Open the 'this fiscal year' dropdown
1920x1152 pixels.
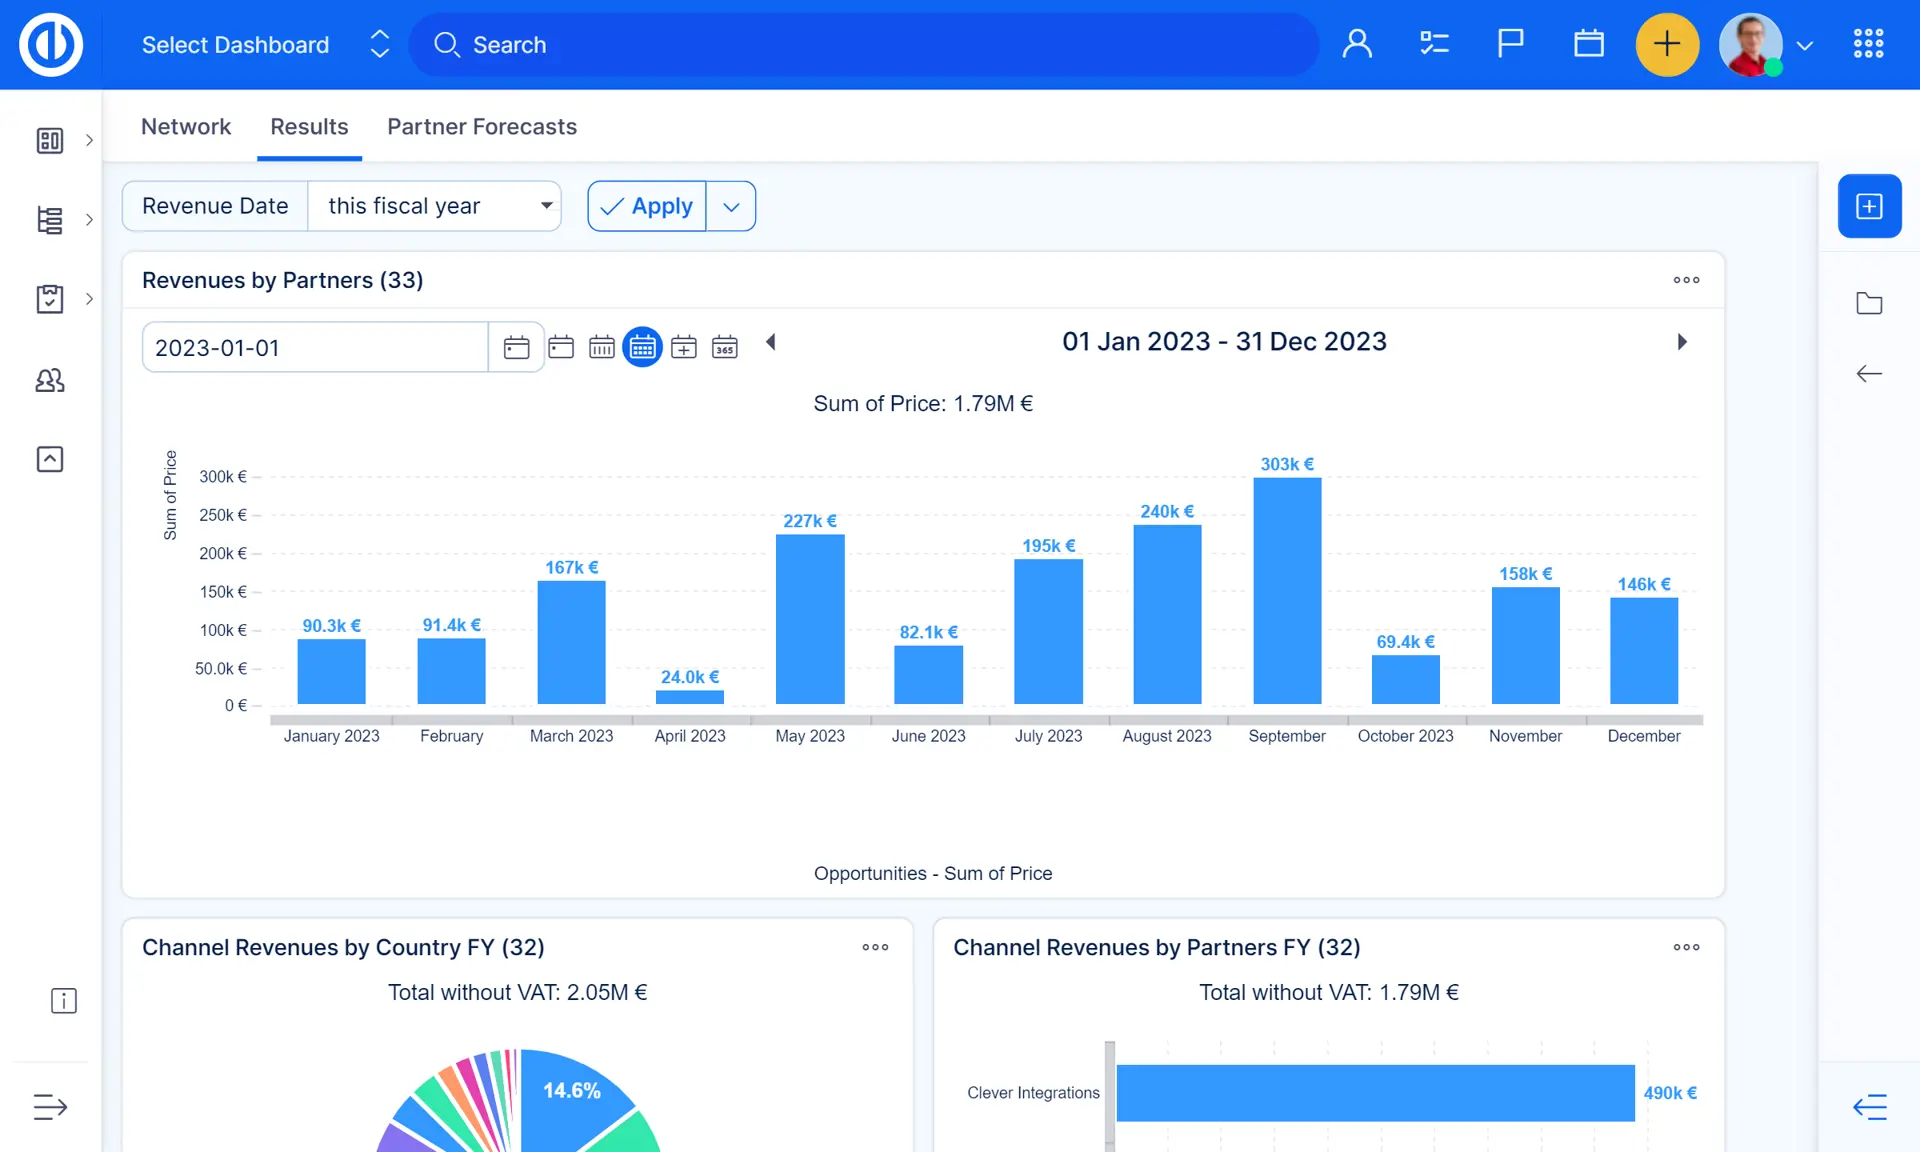tap(435, 206)
